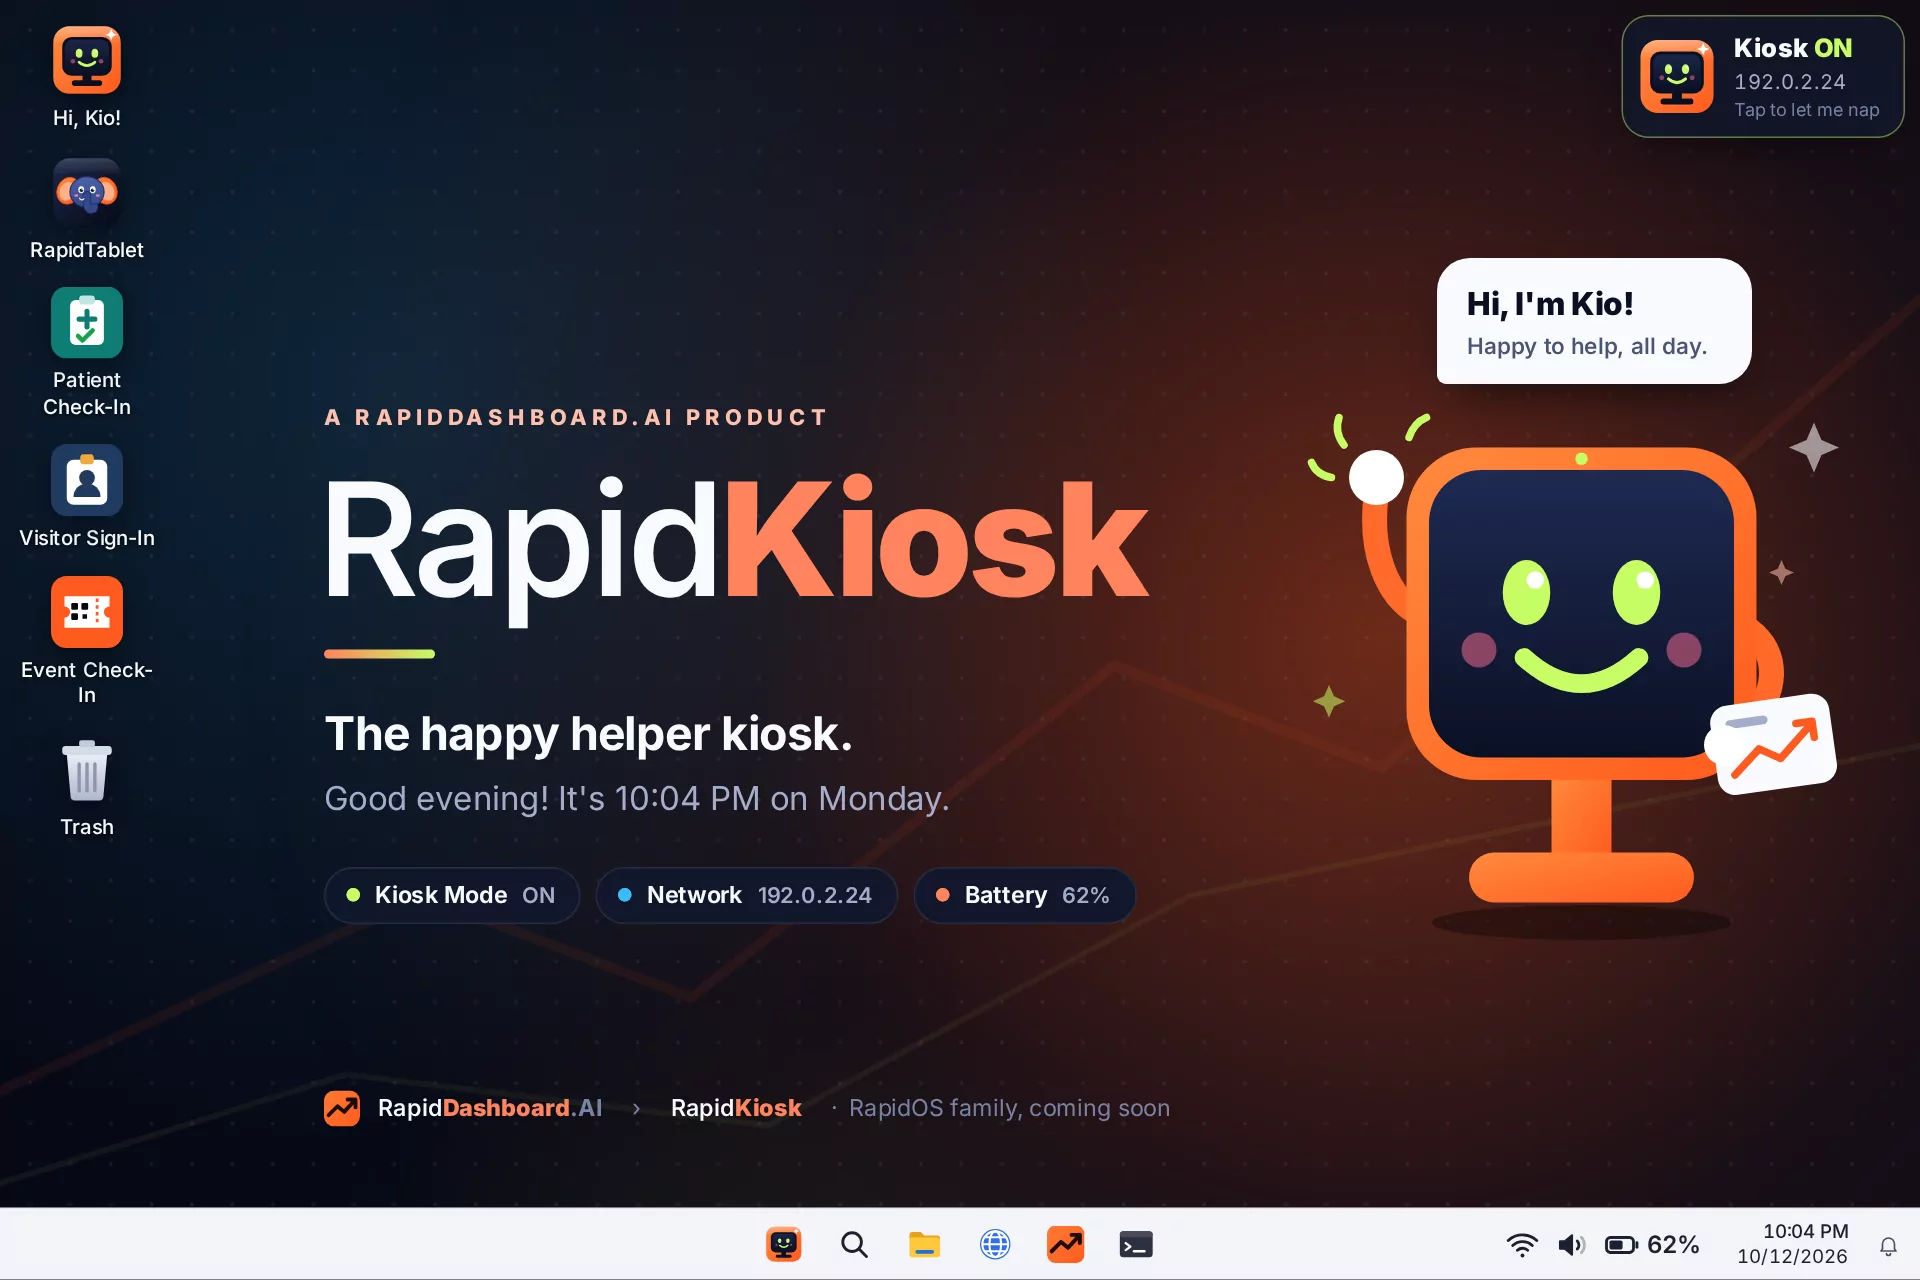Open the notifications bell icon

1888,1246
